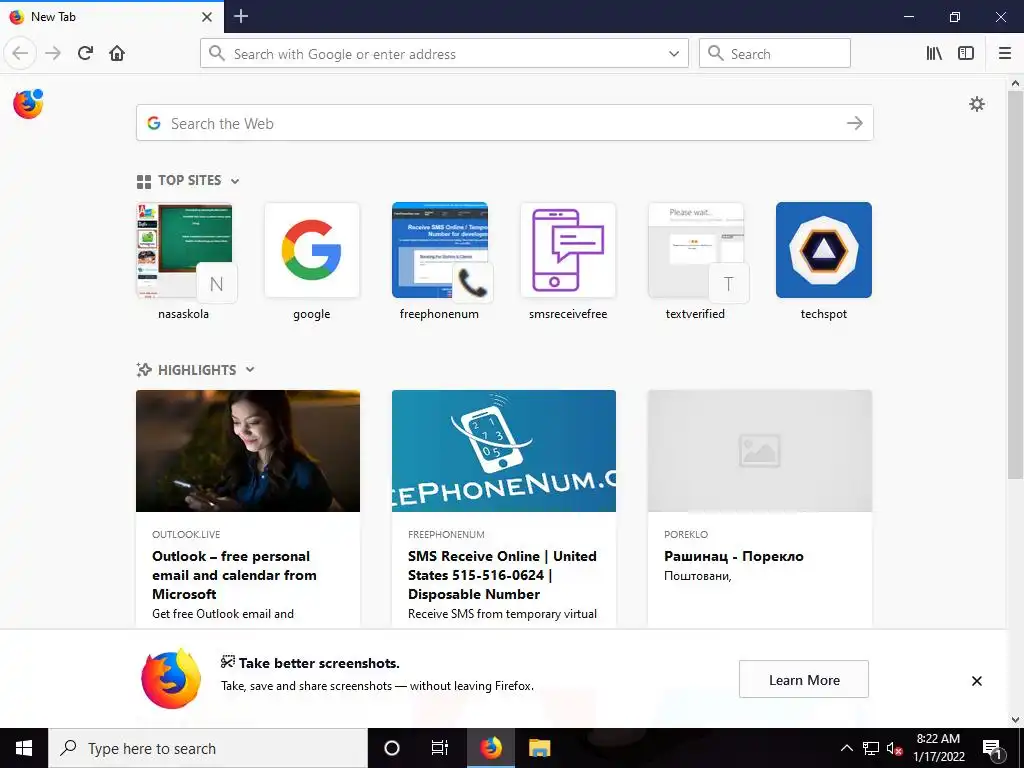Click the POREKLO source label

(x=686, y=534)
